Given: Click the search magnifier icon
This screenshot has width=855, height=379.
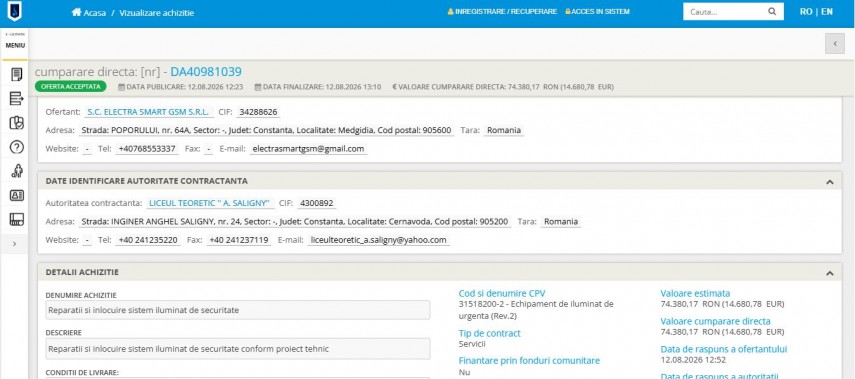Looking at the screenshot, I should pos(772,11).
